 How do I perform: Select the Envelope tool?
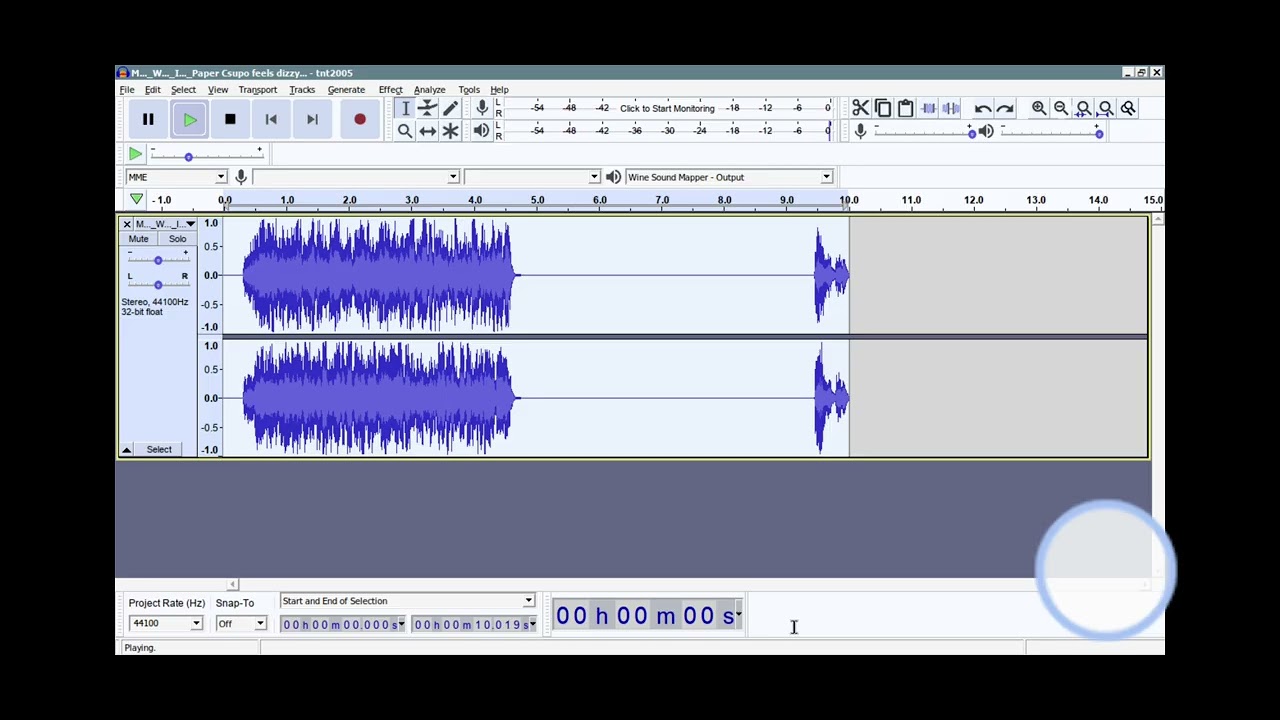[x=428, y=108]
